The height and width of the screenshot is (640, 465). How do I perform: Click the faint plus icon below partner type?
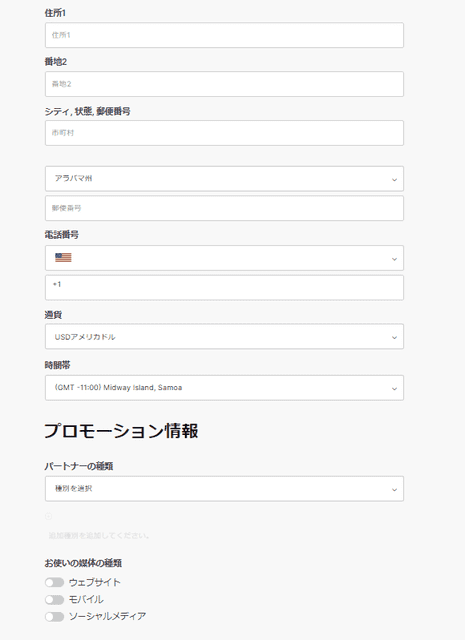(49, 516)
